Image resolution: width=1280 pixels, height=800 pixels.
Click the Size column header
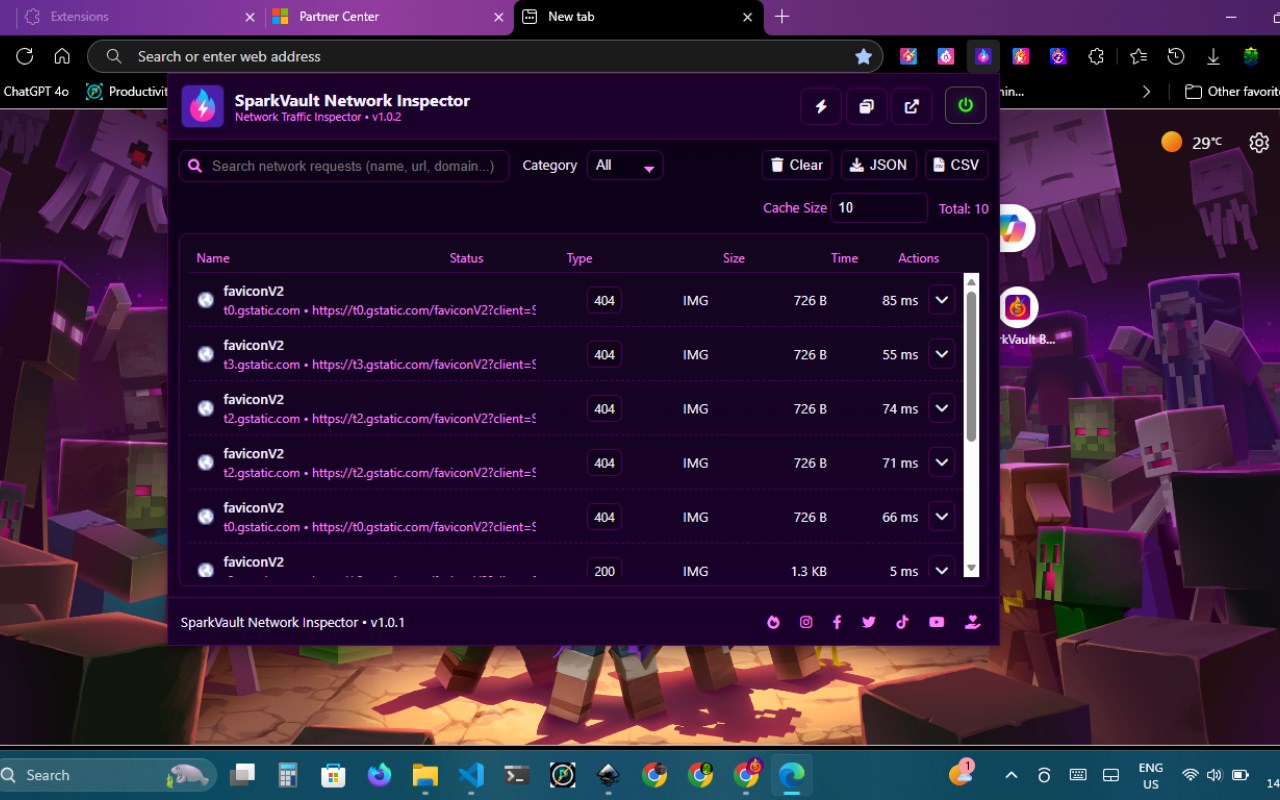(734, 258)
